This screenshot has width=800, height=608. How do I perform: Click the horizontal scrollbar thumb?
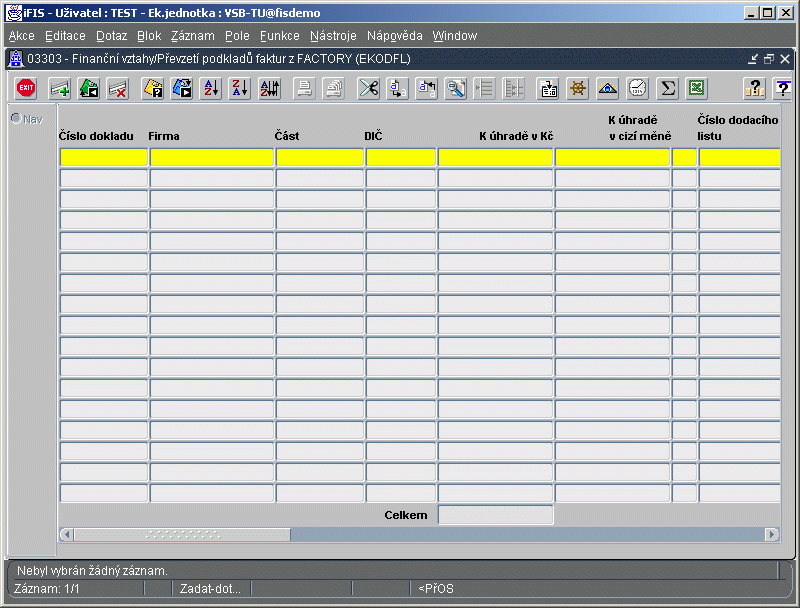182,535
